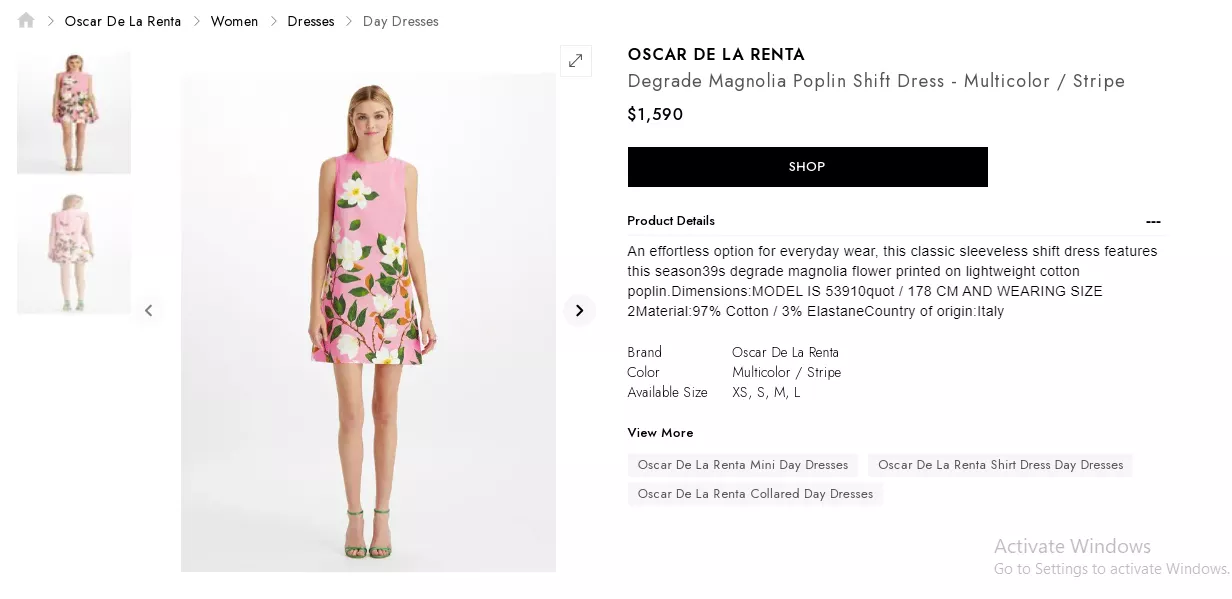This screenshot has height=599, width=1232.
Task: Show previous product image
Action: click(148, 310)
